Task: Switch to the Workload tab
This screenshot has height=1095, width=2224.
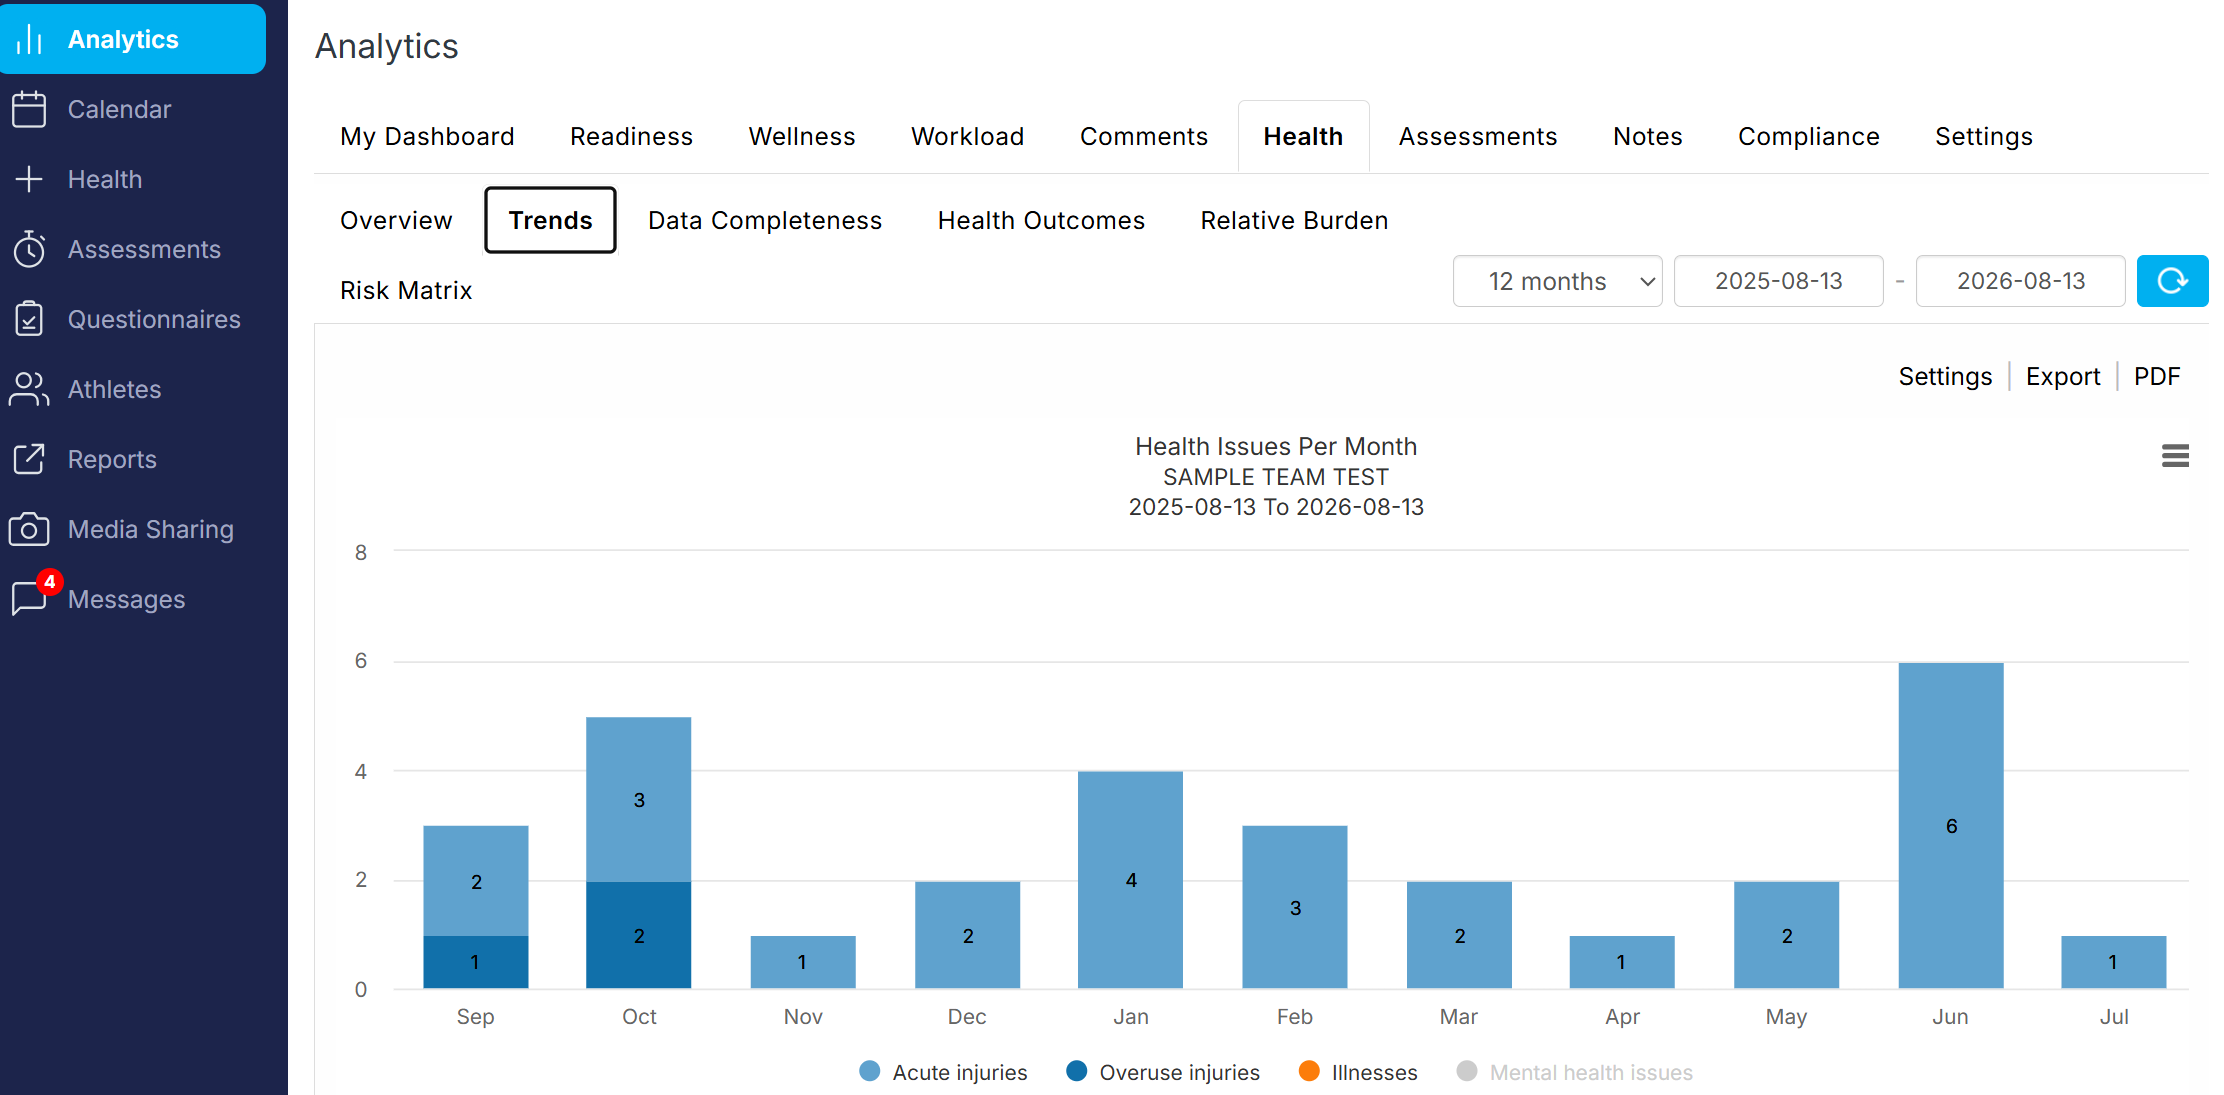Action: 967,136
